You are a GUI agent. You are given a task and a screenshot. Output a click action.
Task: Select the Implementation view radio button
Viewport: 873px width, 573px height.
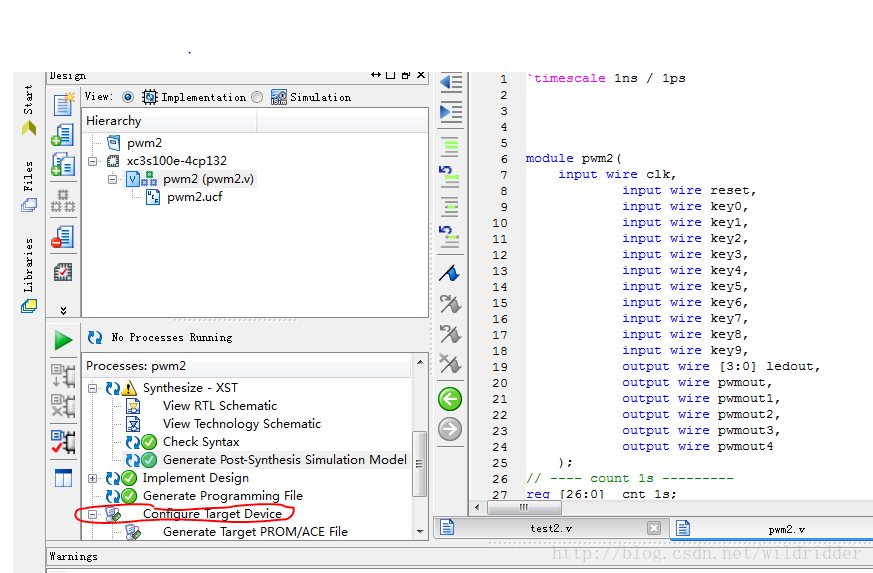click(x=127, y=97)
